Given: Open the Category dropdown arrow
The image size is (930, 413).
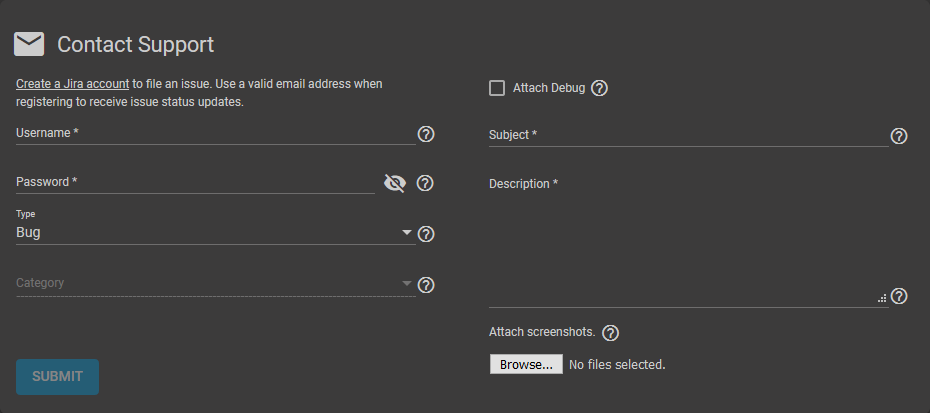Looking at the screenshot, I should click(x=407, y=283).
